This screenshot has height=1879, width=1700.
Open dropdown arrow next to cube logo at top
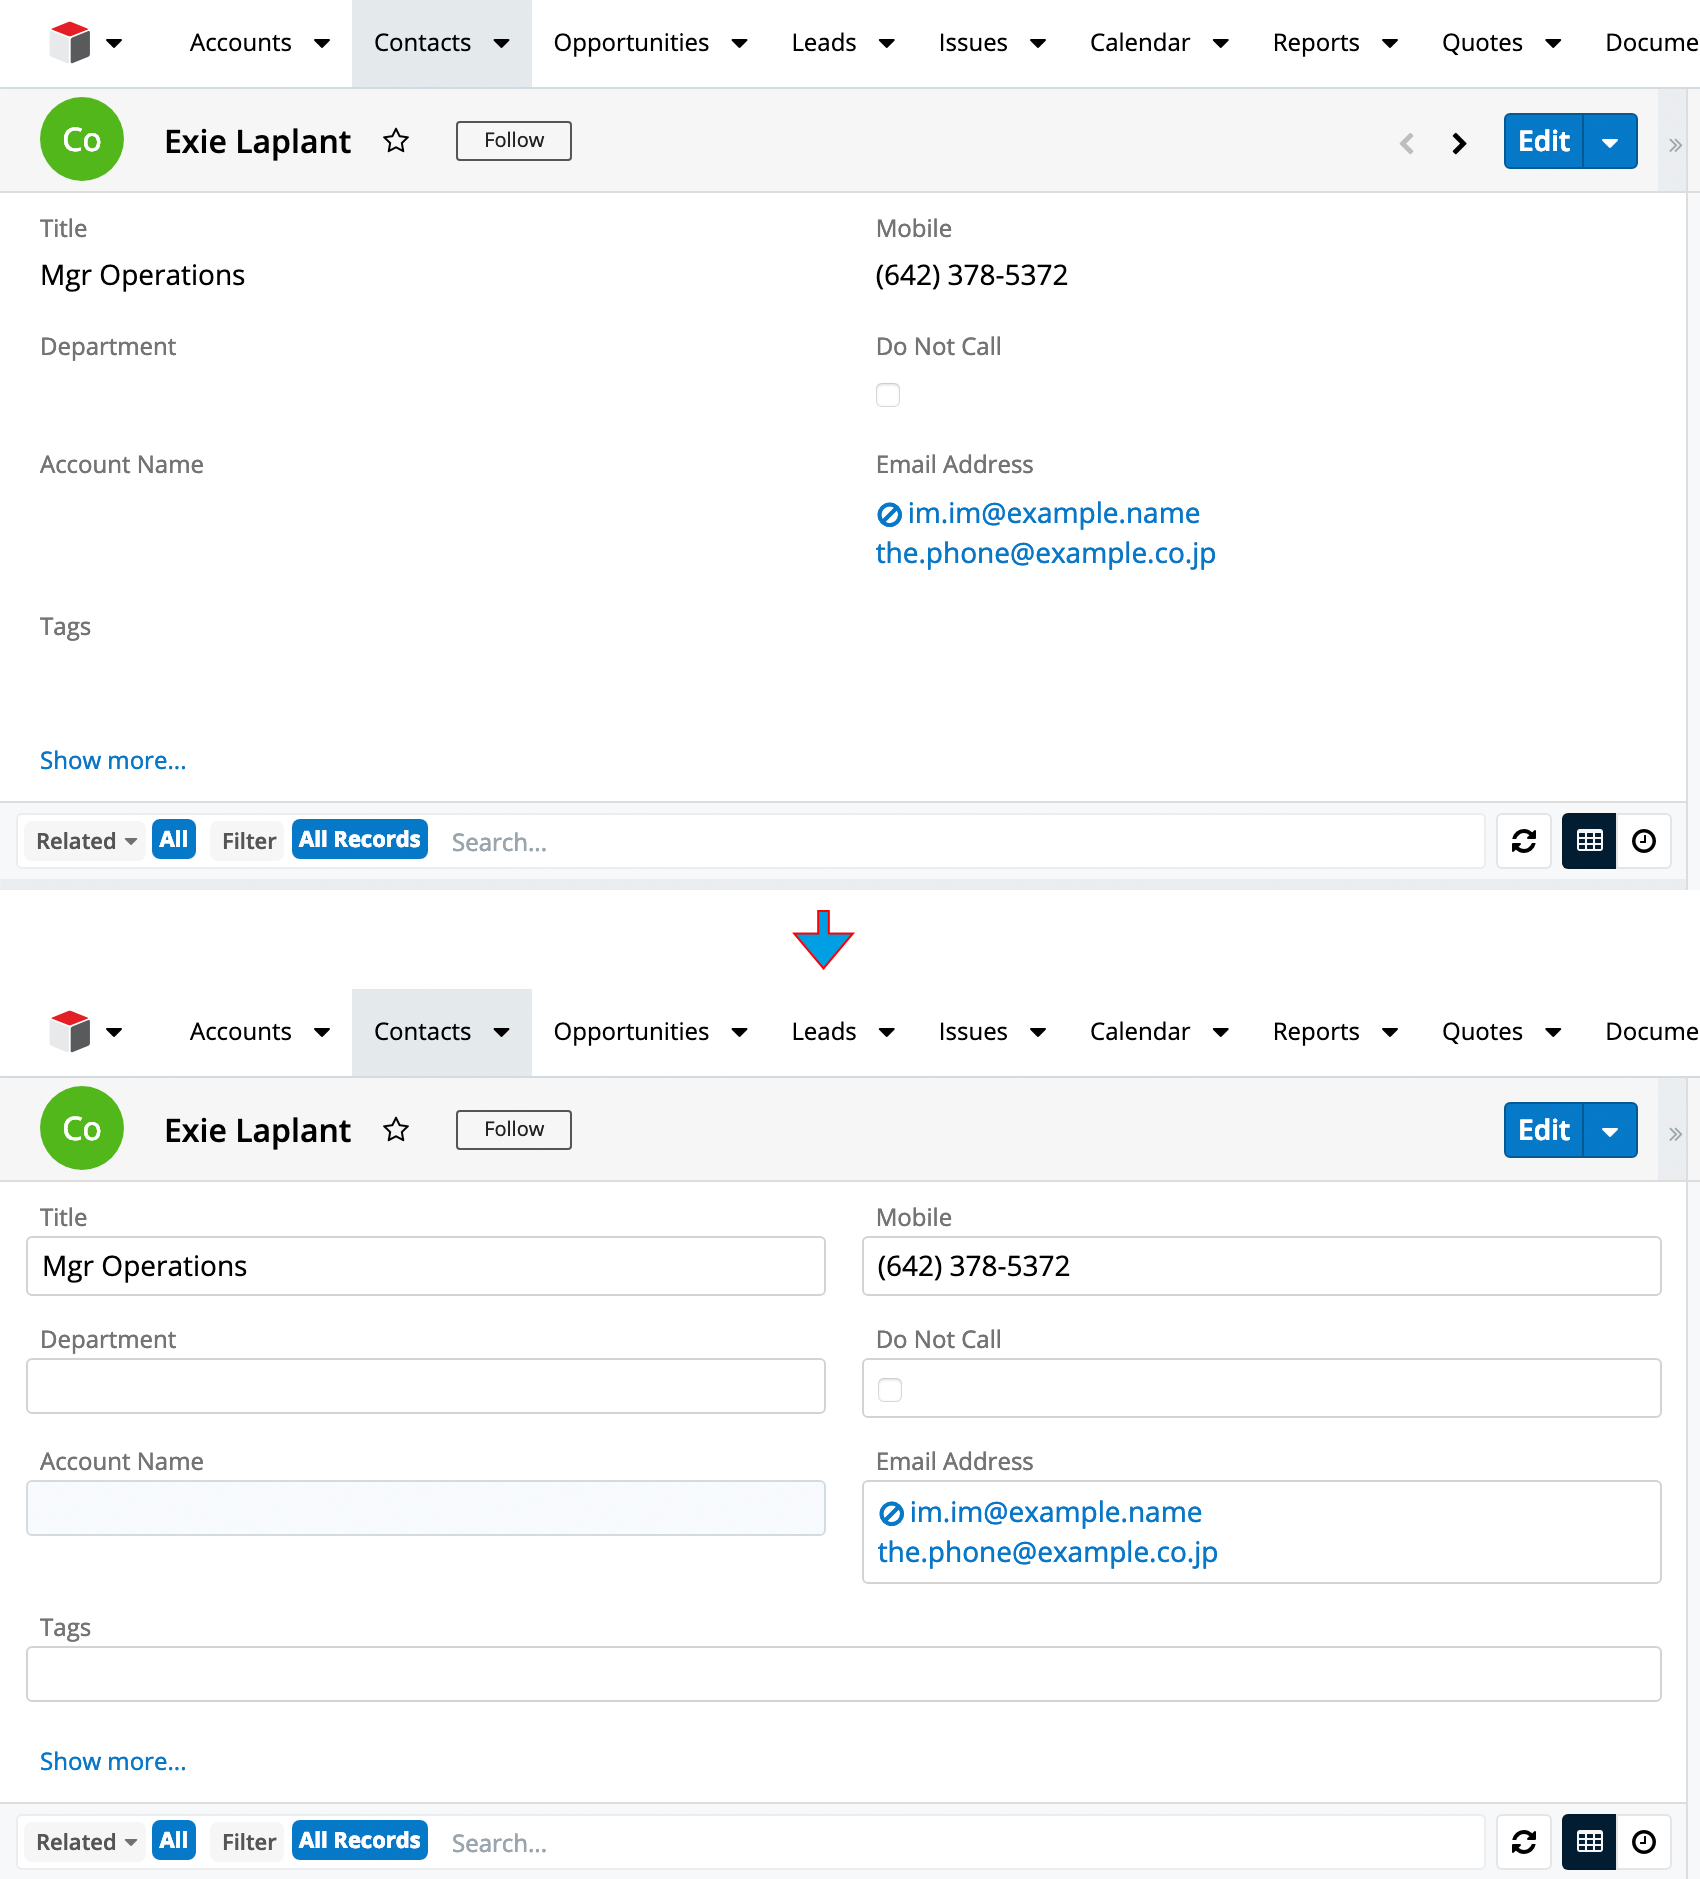(114, 43)
